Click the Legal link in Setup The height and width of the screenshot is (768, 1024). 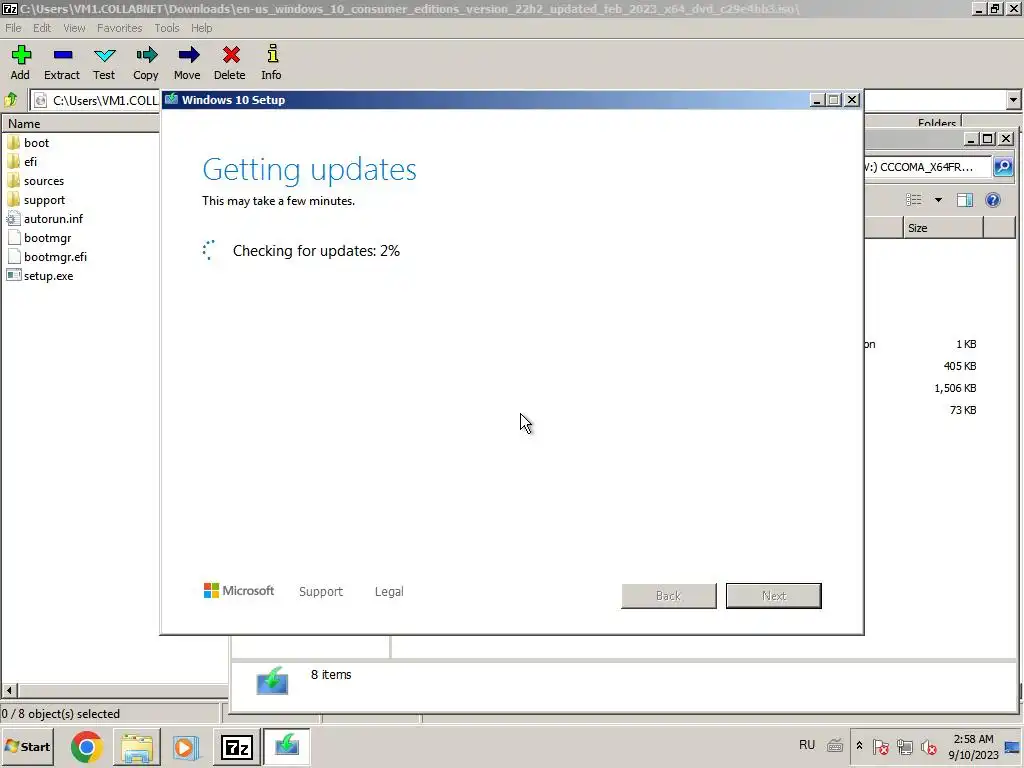389,592
